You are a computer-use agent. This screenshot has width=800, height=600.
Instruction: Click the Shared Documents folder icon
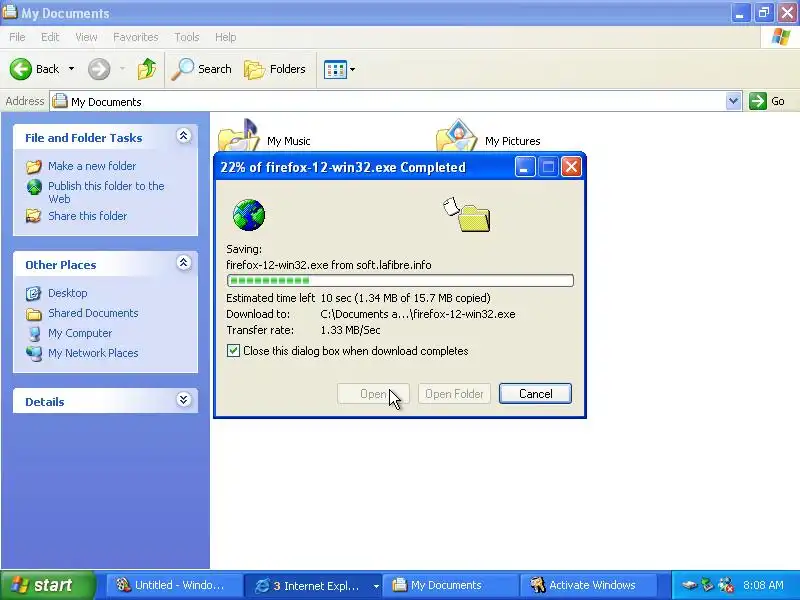tap(34, 314)
